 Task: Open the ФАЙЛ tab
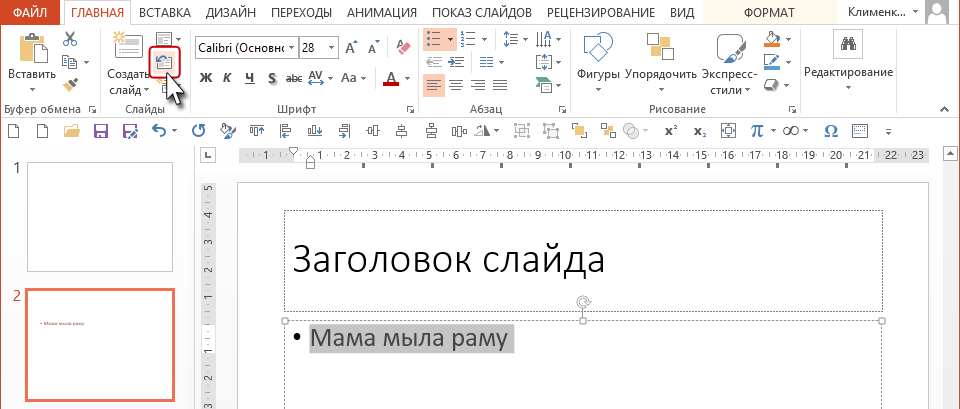(30, 12)
